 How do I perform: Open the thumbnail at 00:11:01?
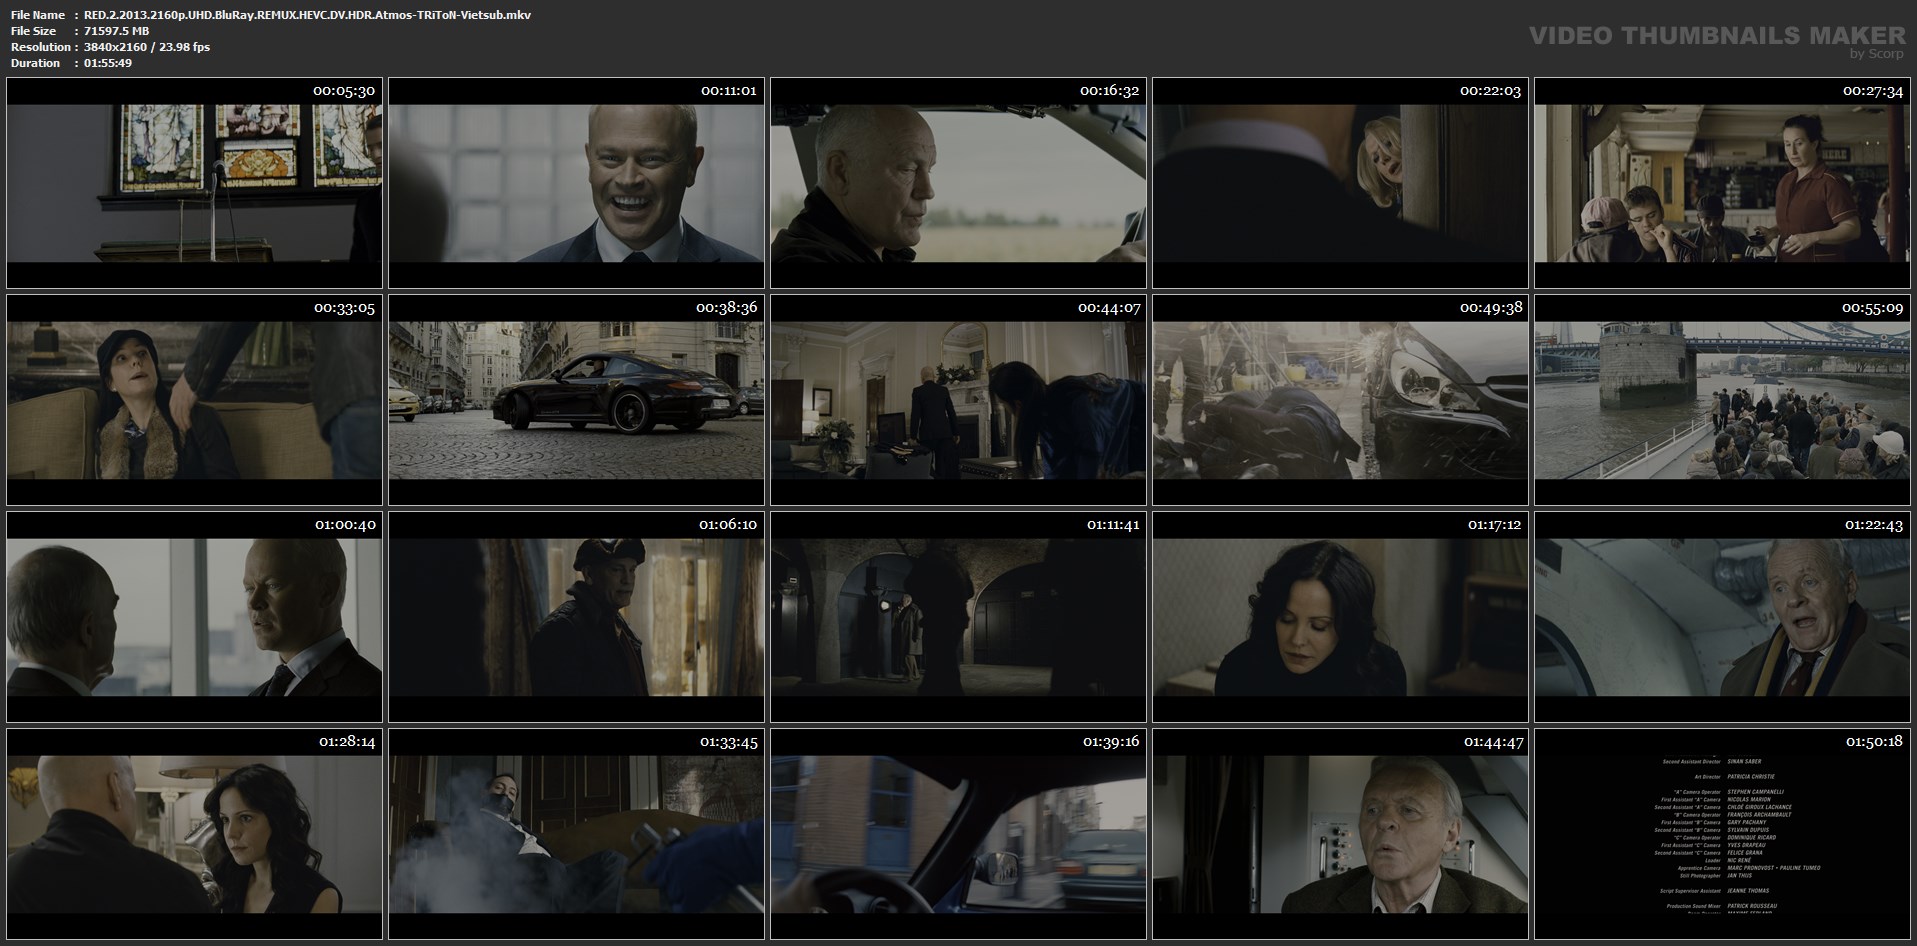[576, 183]
